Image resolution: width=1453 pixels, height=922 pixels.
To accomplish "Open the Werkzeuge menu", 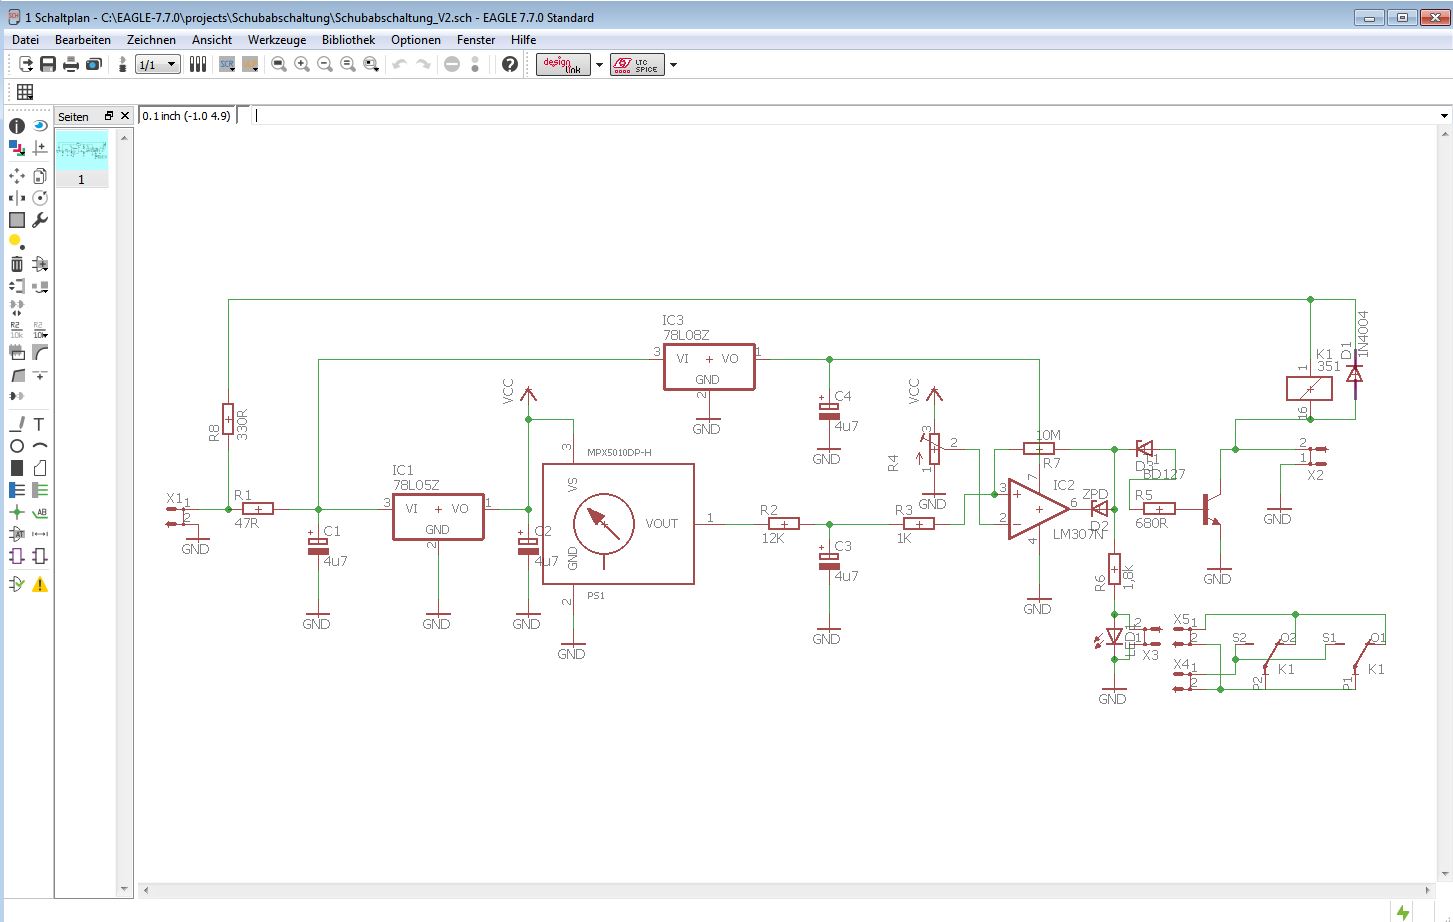I will tap(277, 40).
